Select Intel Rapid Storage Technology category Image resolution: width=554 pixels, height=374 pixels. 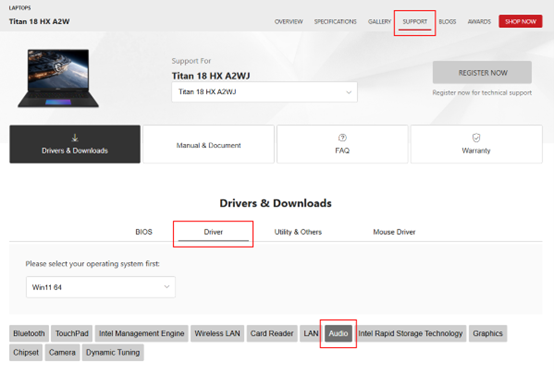410,333
